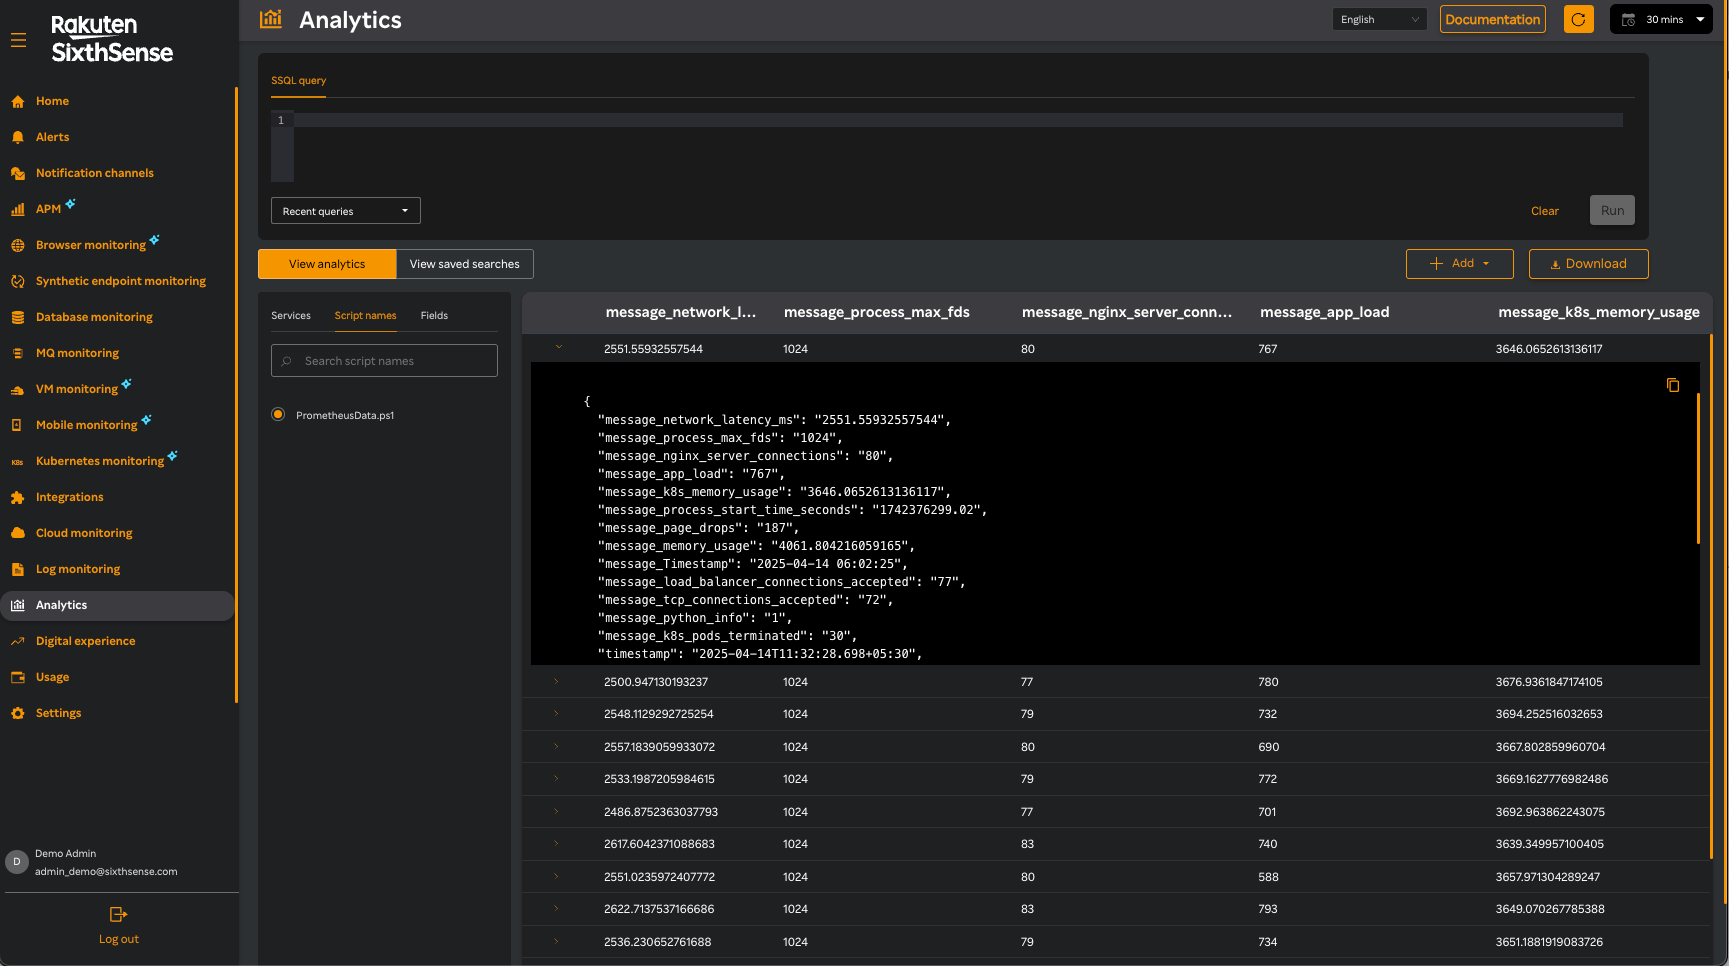Screen dimensions: 1729x966
Task: Click the MQ monitoring icon
Action: coord(18,353)
